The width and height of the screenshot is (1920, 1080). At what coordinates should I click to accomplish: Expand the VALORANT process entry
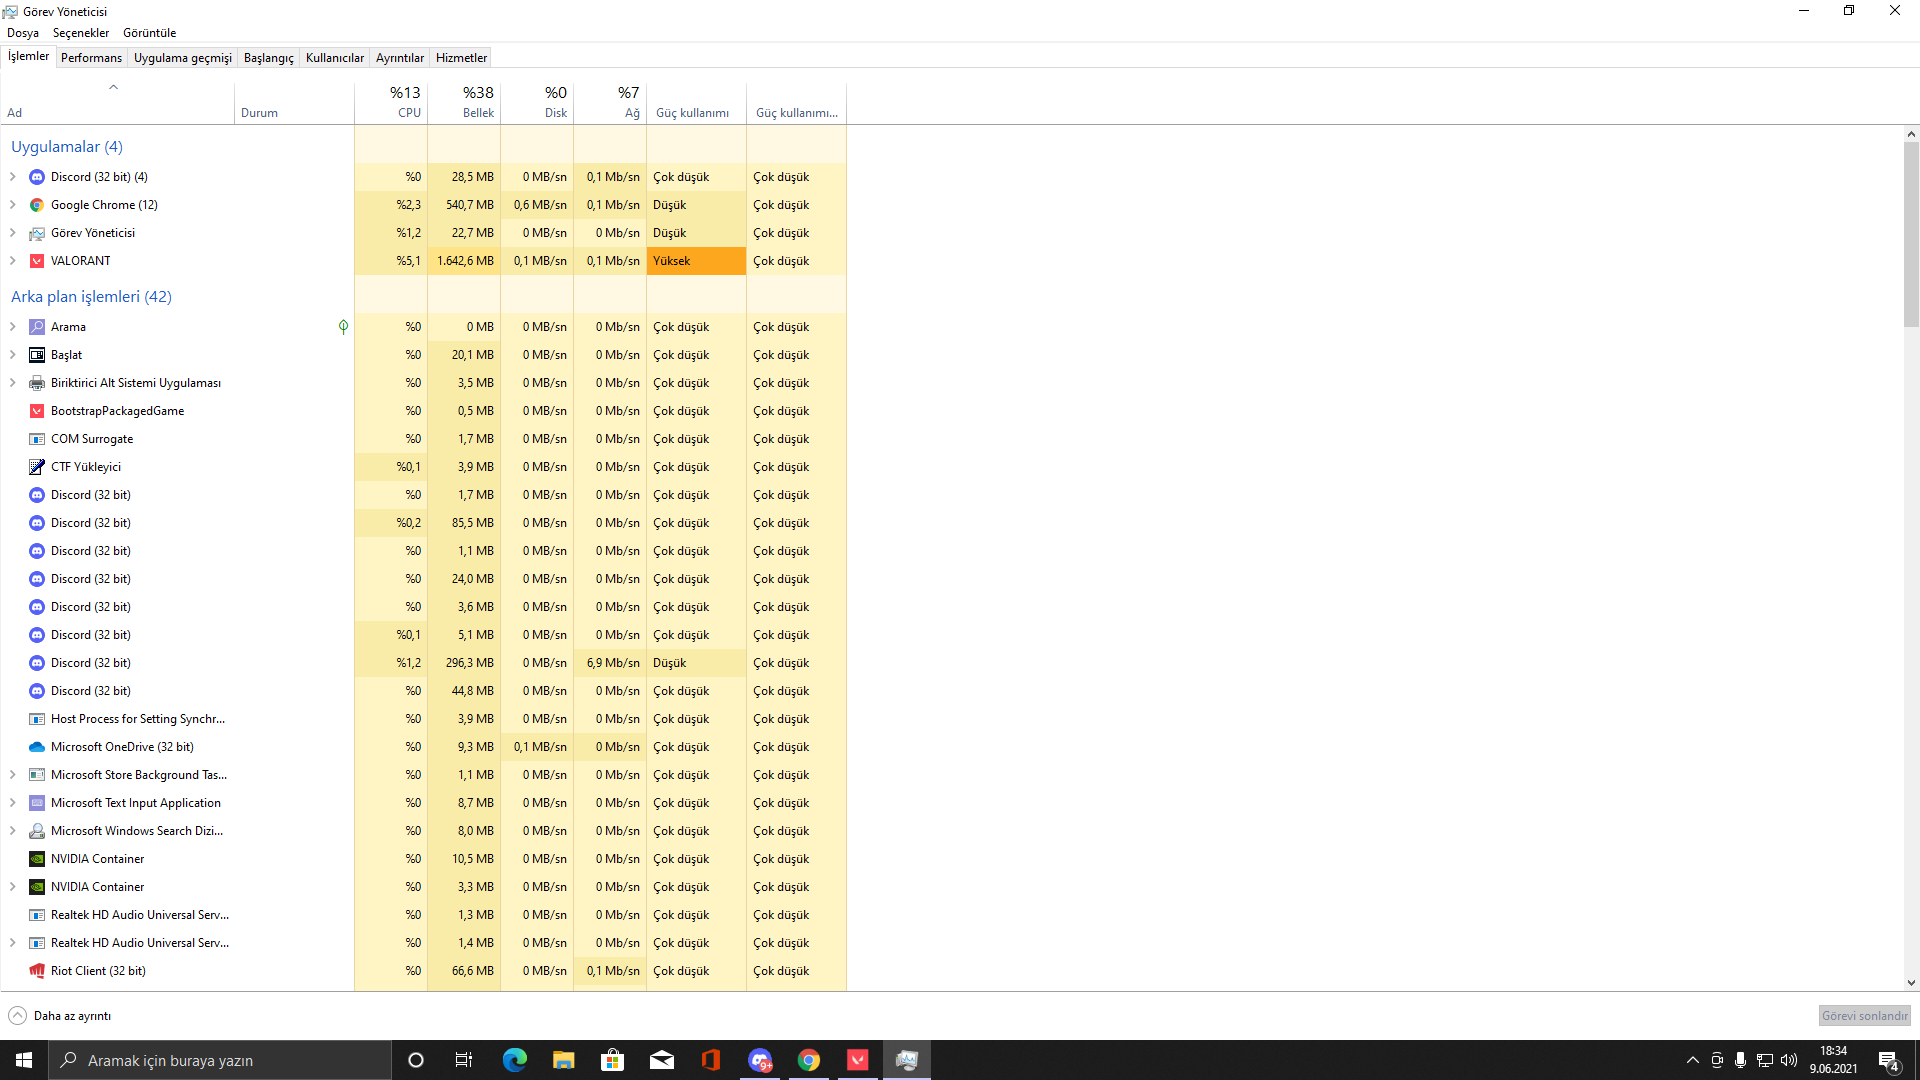13,261
